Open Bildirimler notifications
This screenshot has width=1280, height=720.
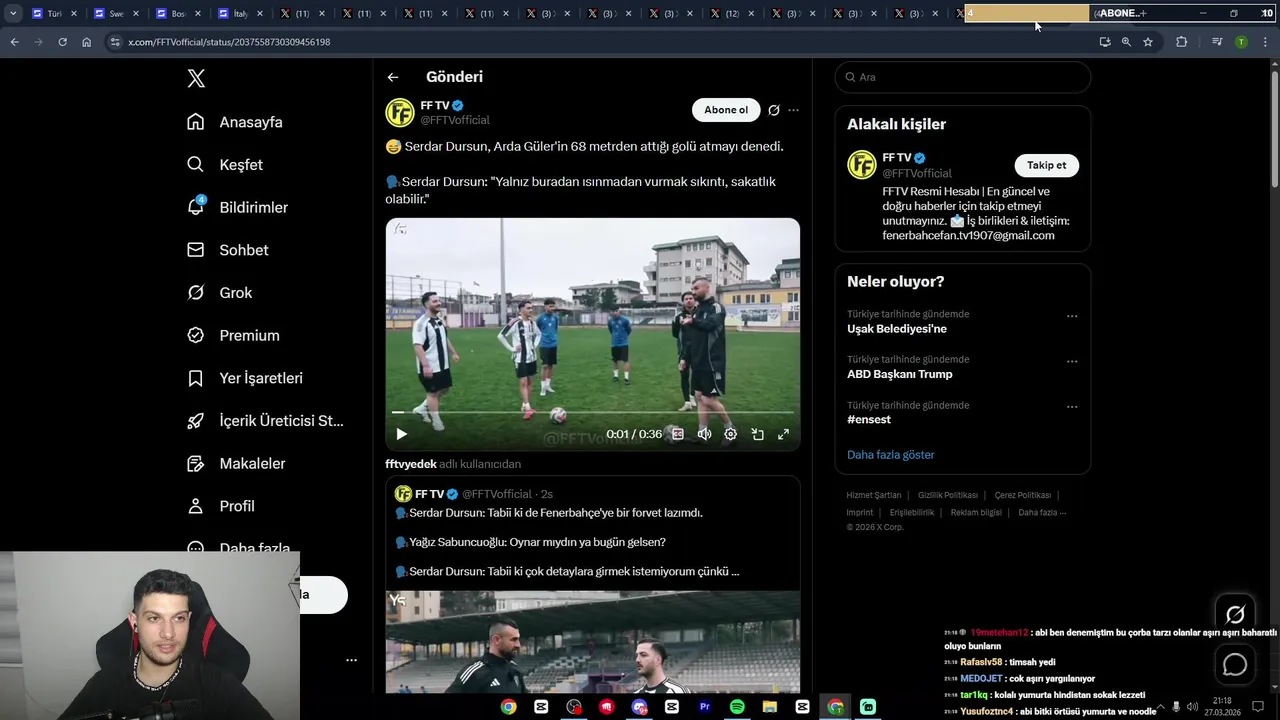(237, 207)
